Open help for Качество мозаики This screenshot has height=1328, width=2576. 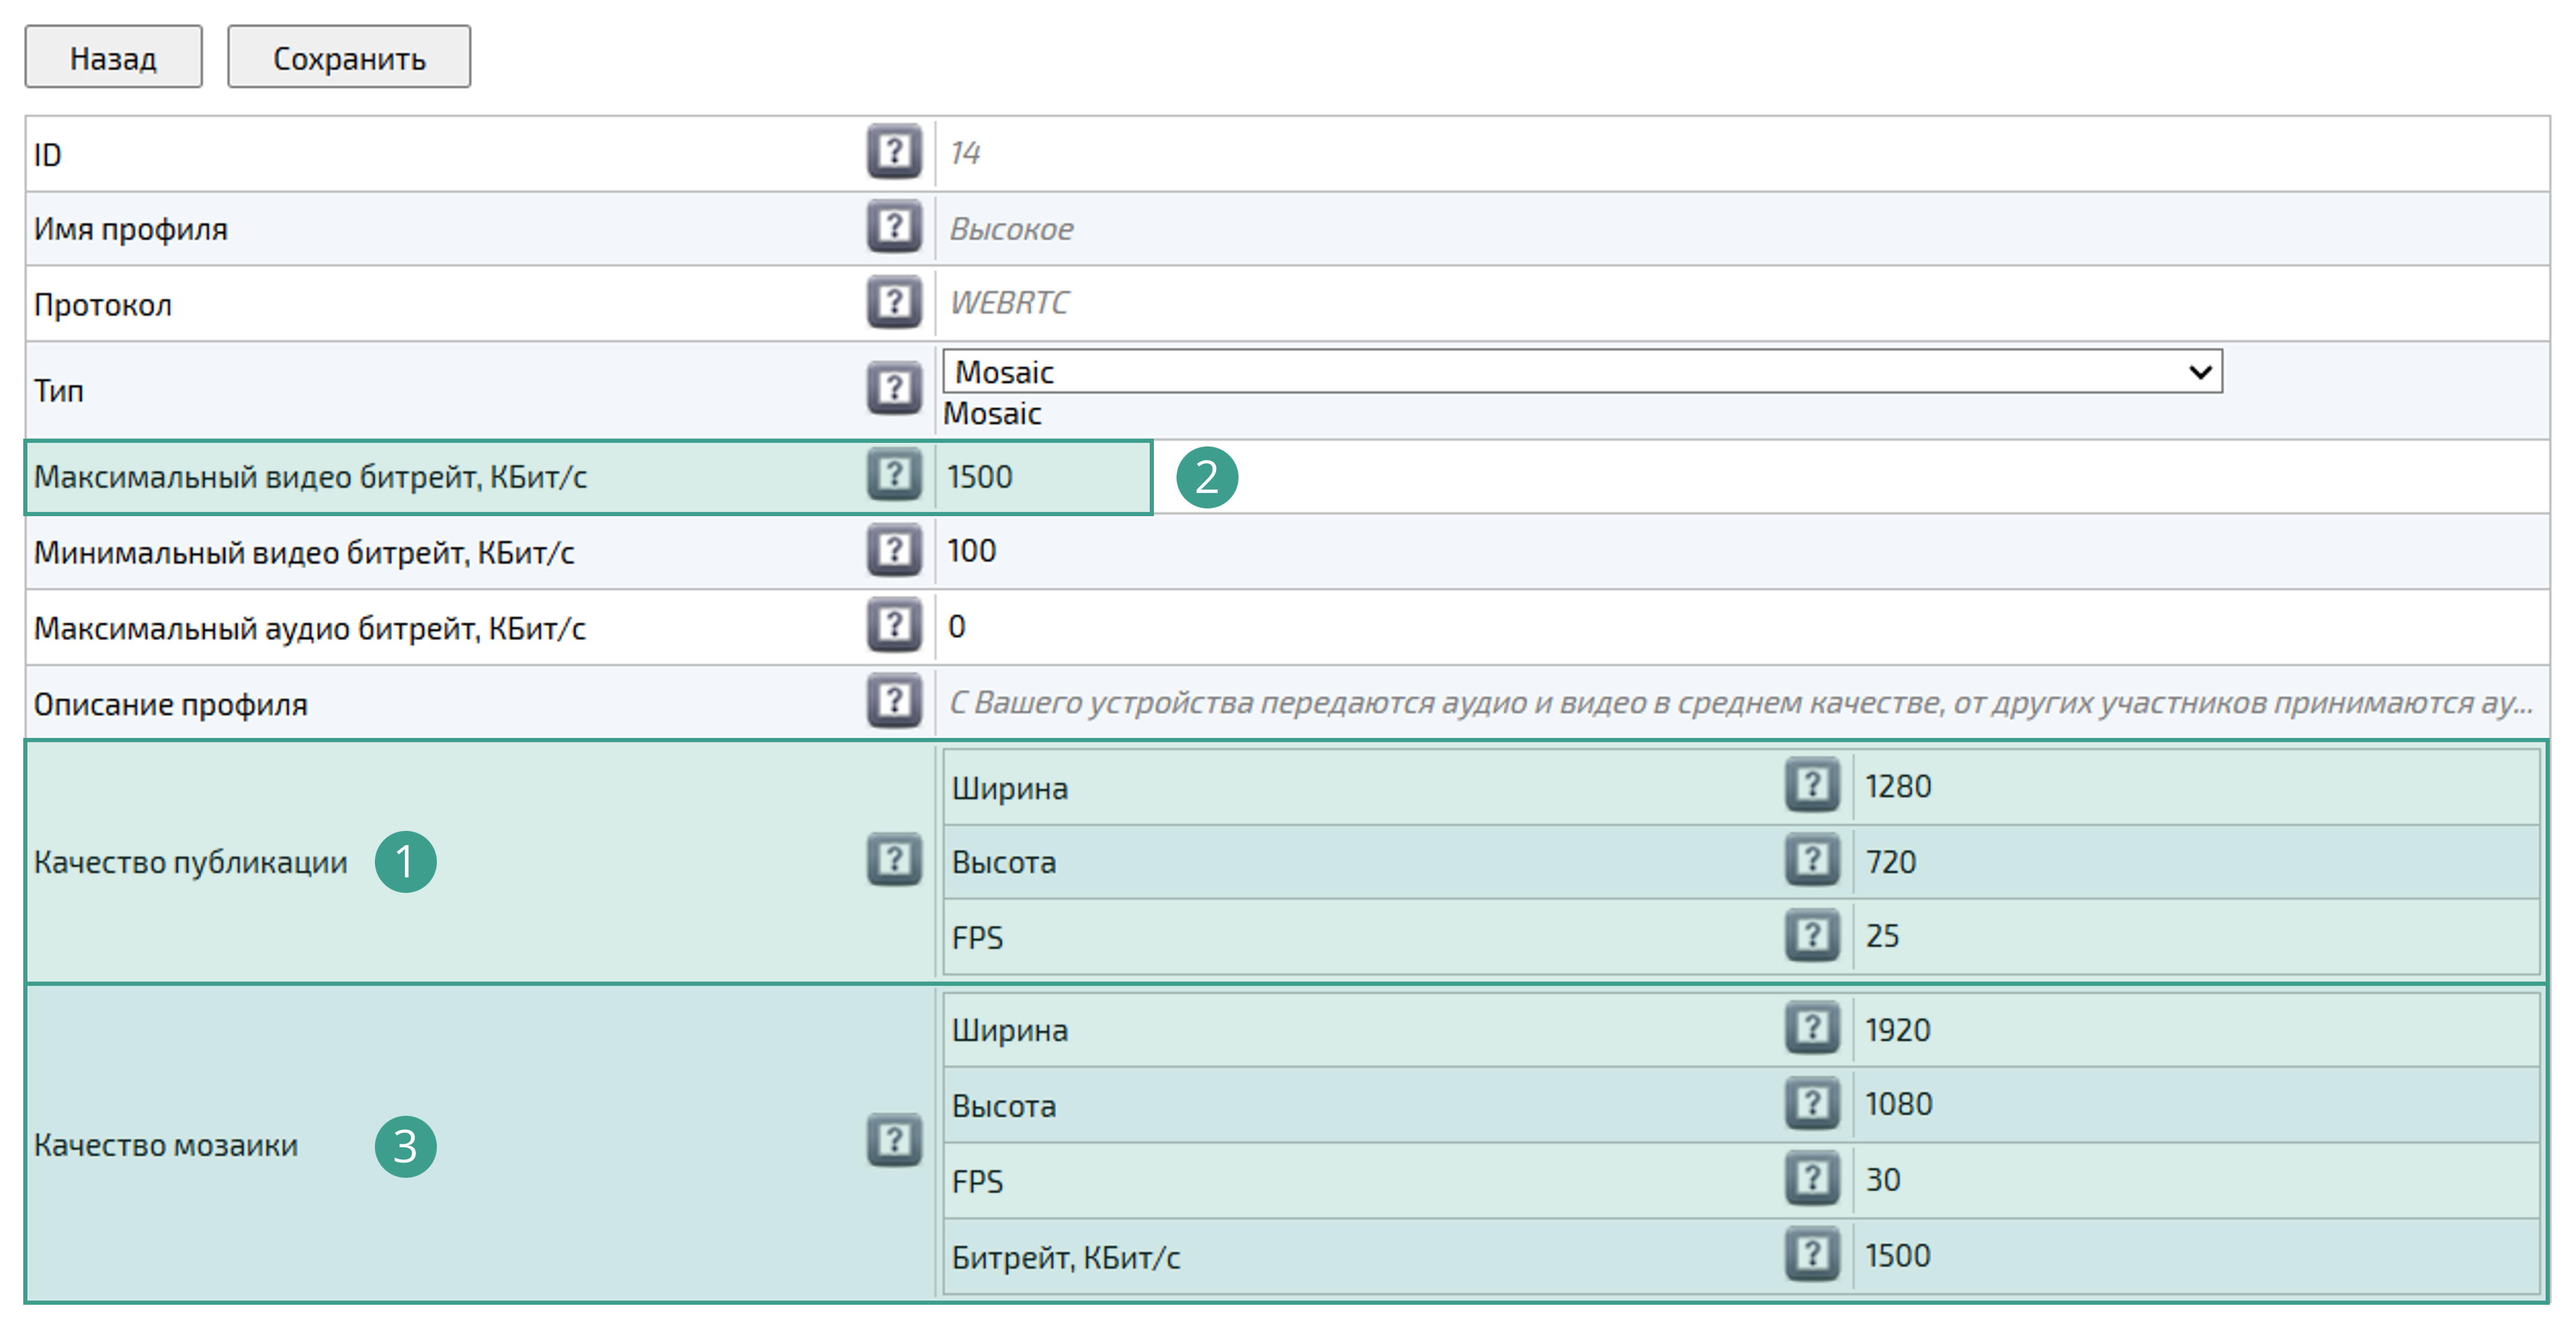click(893, 1141)
